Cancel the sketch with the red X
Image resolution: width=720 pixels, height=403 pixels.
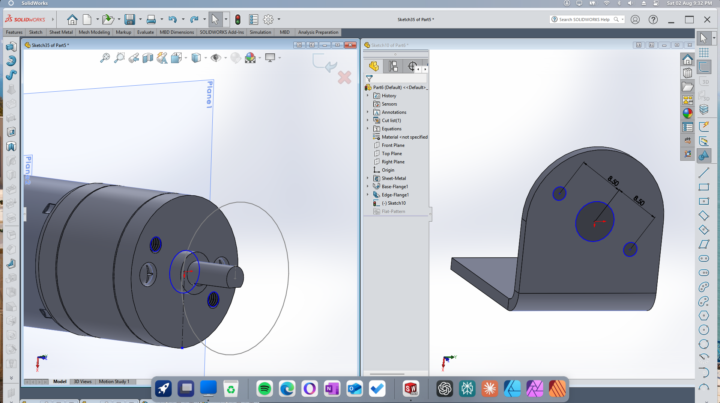click(x=344, y=77)
